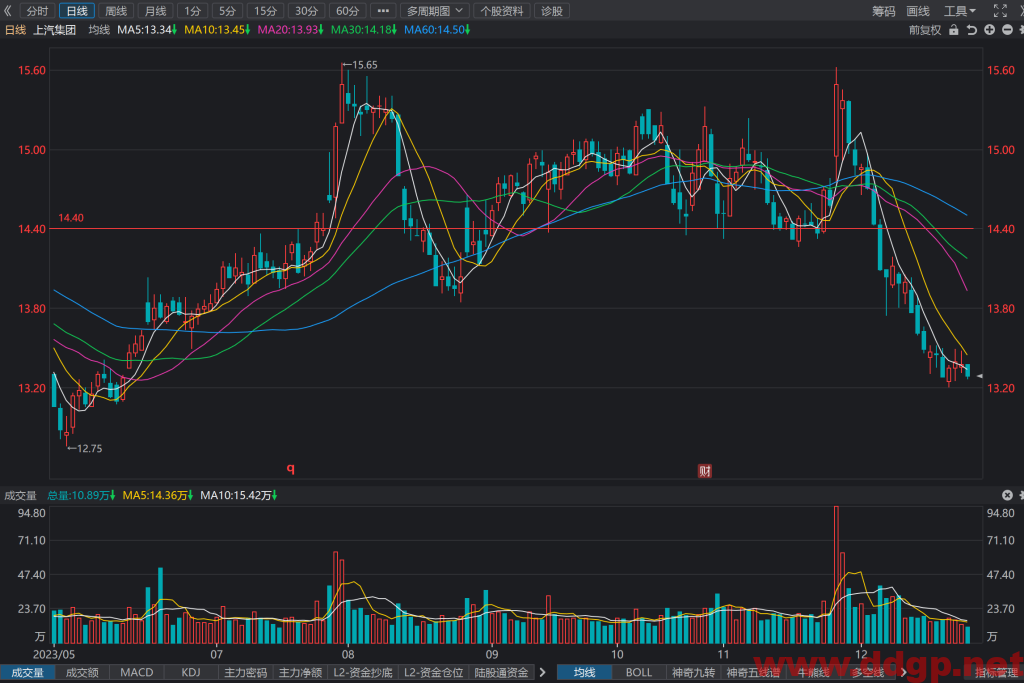Switch to 周线 weekly chart

[x=116, y=10]
